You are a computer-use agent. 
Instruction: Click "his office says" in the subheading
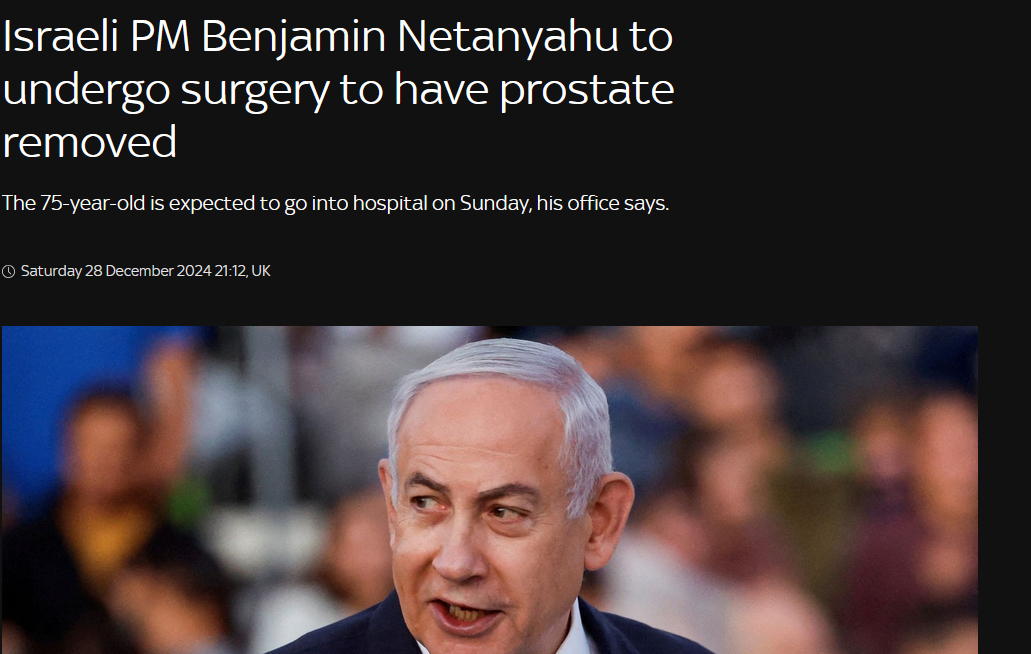[602, 203]
